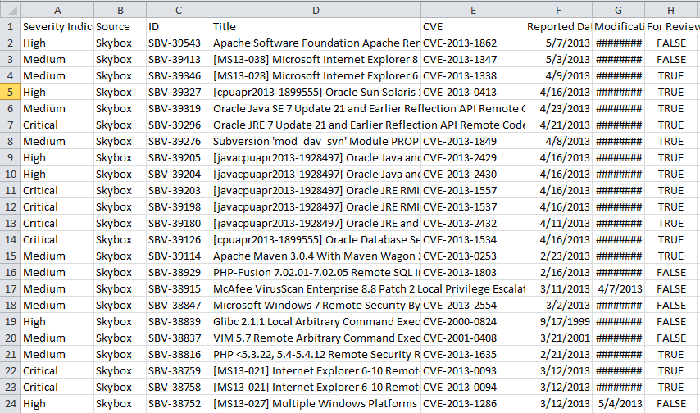Select cell CVE-2000-0824

coord(473,322)
